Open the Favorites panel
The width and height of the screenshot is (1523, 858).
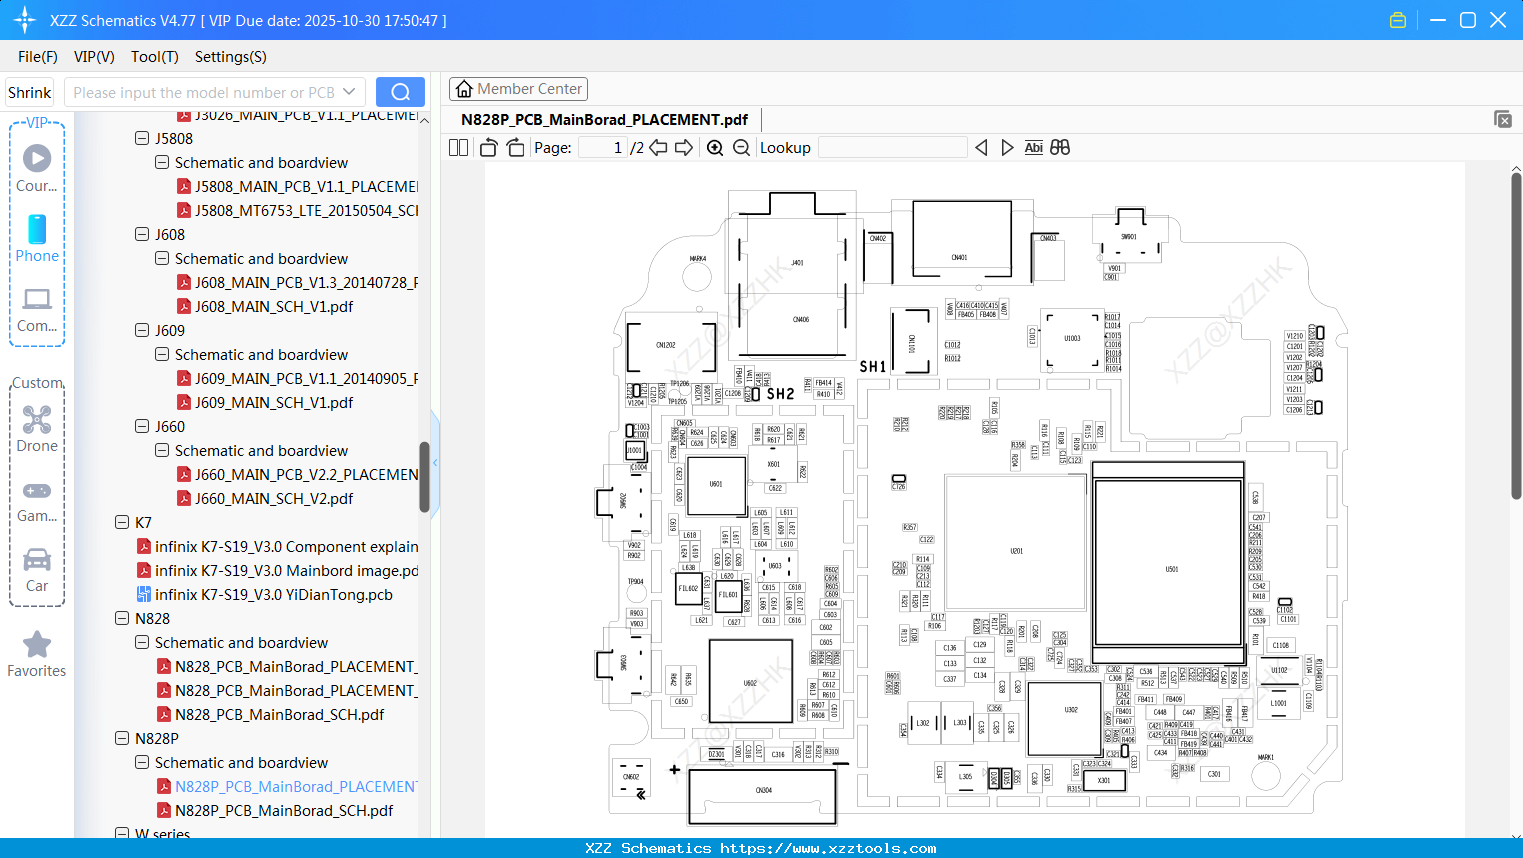37,652
